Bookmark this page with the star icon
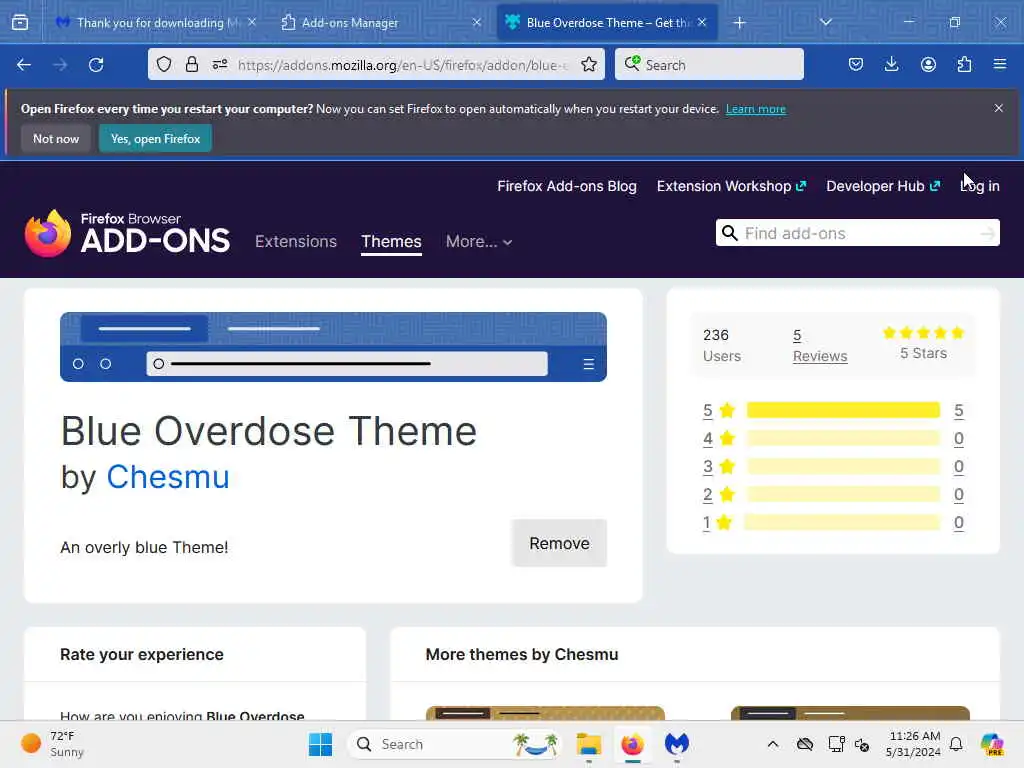Screen dimensions: 1024x768 click(x=589, y=64)
